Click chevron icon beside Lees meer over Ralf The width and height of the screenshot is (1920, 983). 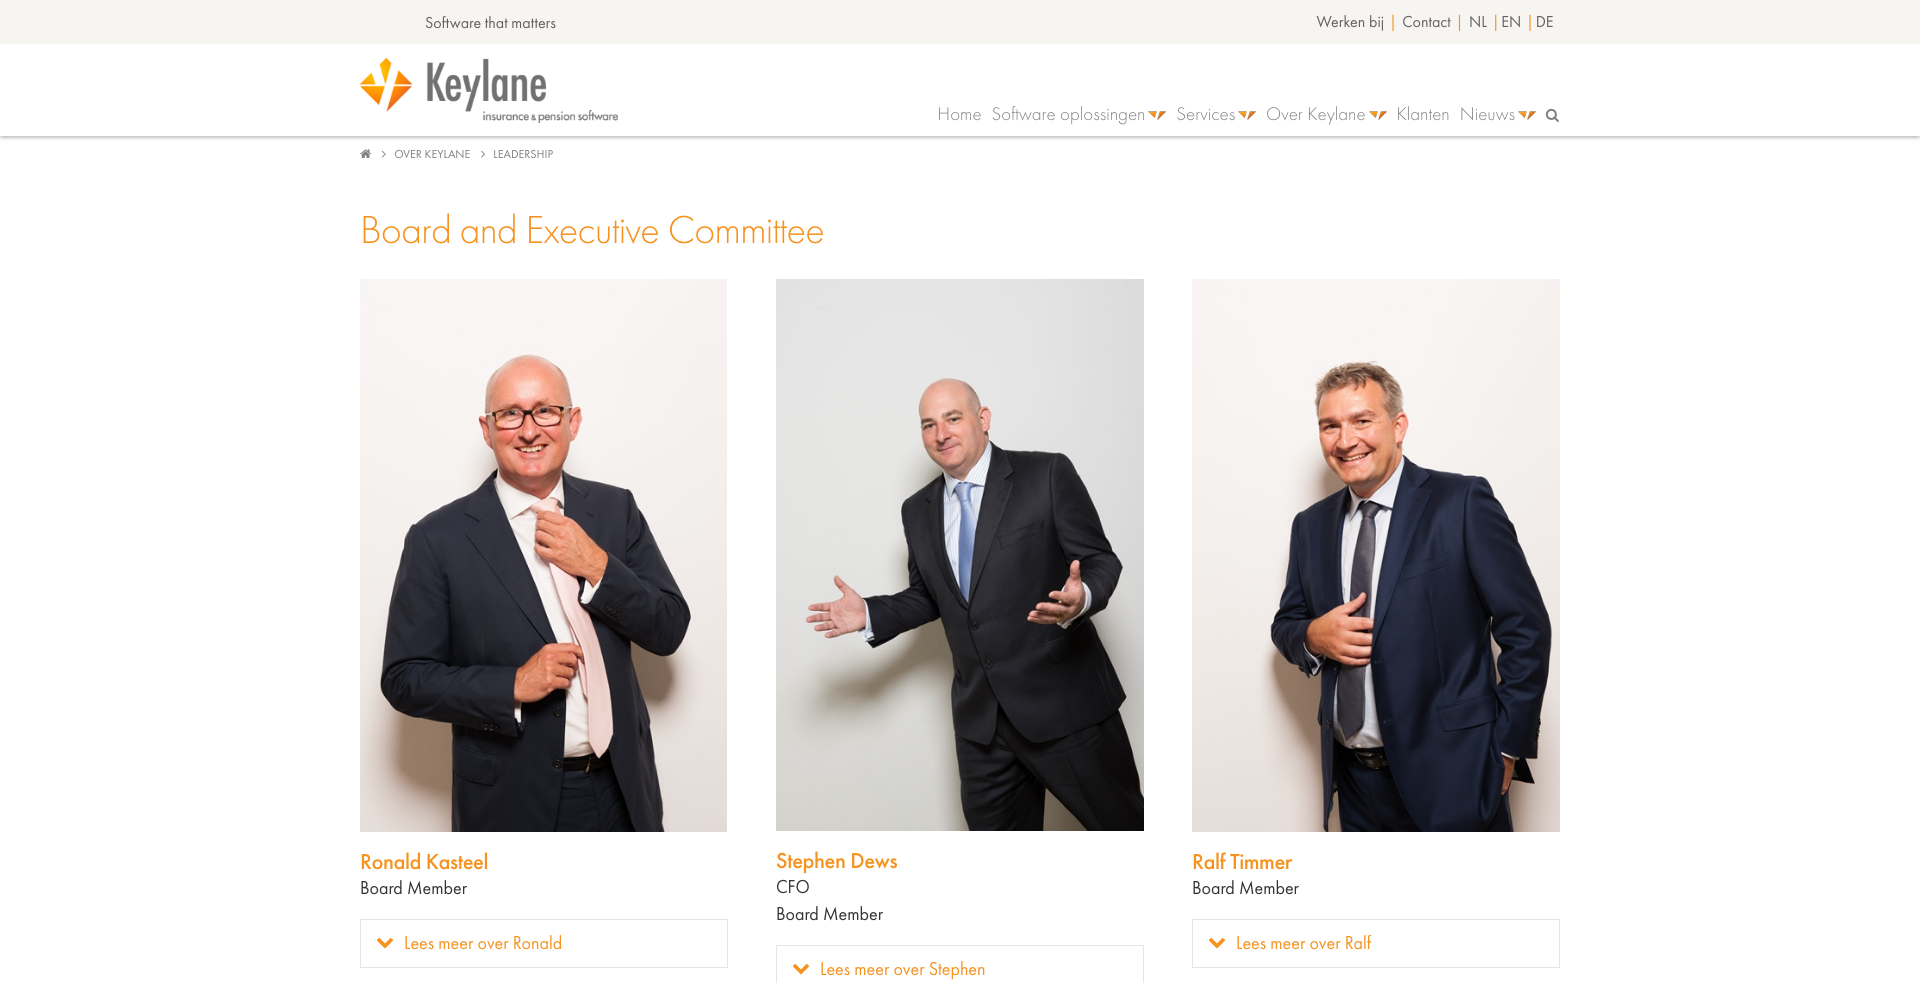point(1217,943)
